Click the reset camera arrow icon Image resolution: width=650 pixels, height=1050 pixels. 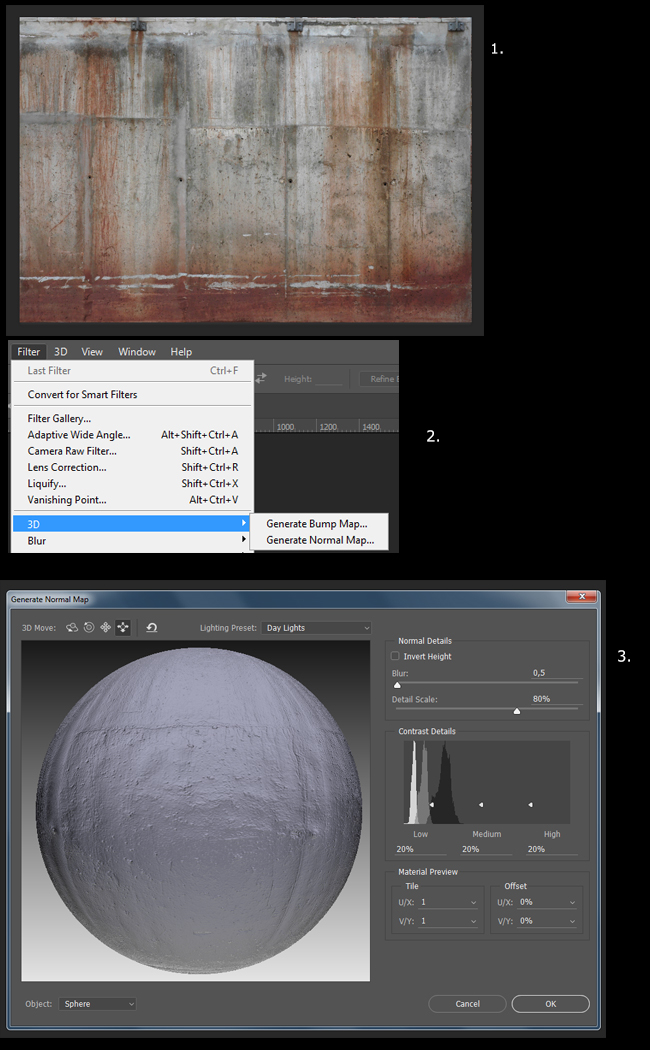pos(151,628)
